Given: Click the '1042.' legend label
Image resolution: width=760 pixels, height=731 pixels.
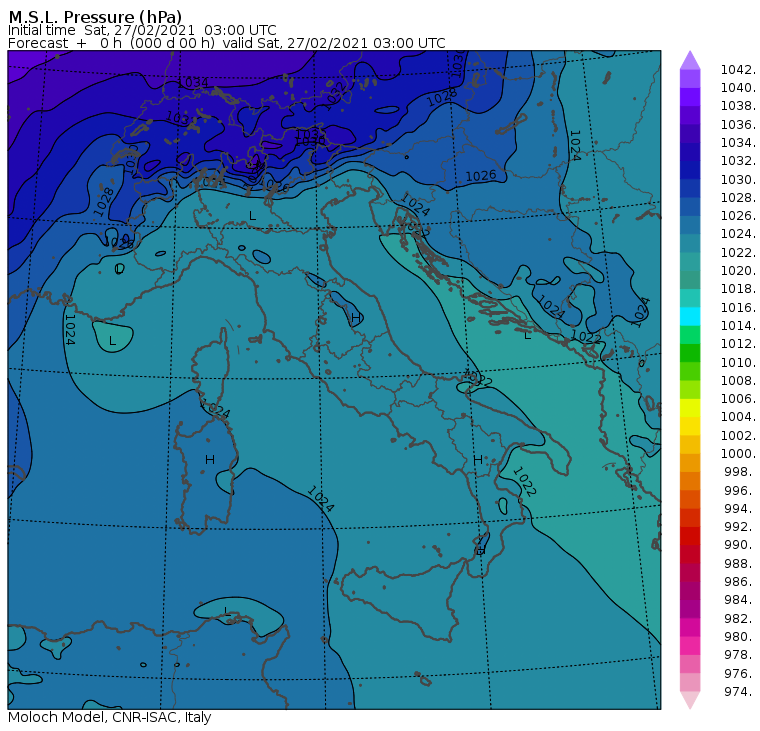Looking at the screenshot, I should [x=738, y=70].
